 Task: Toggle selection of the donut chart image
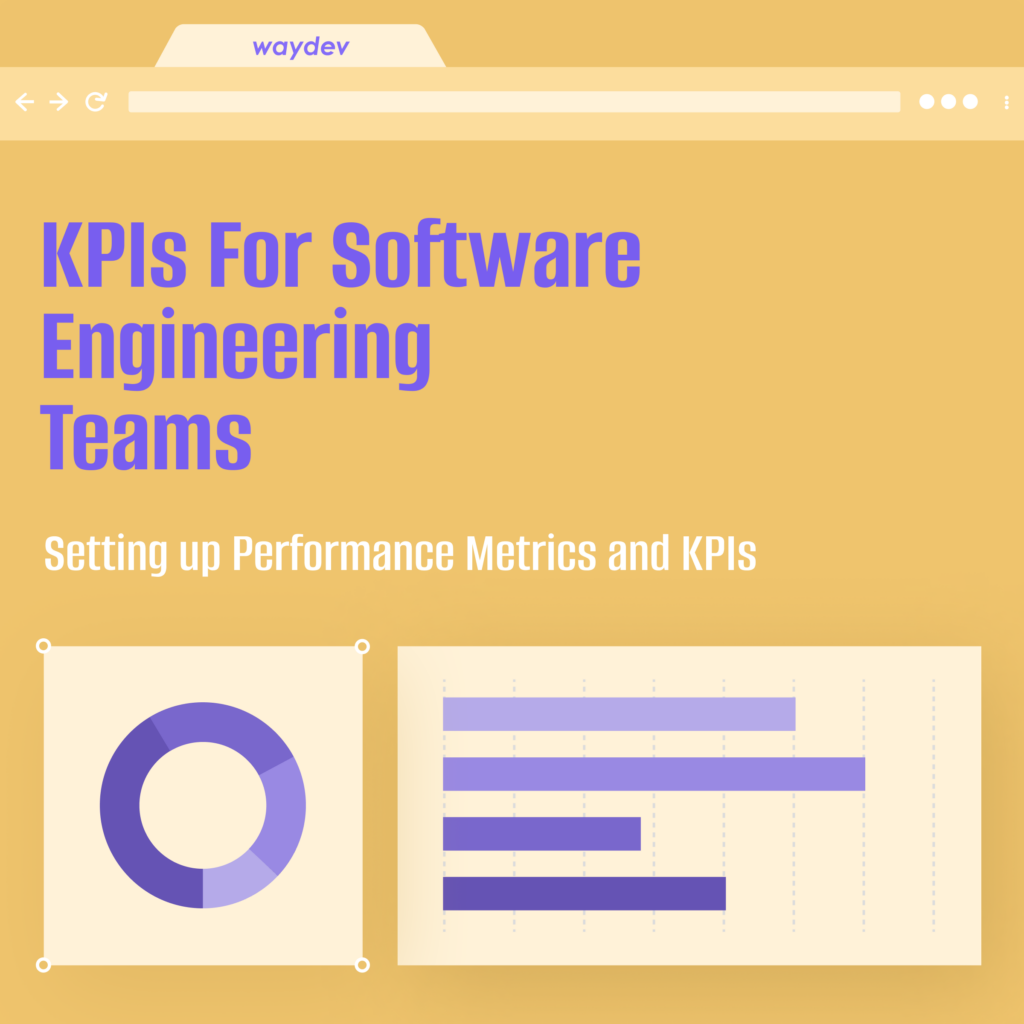click(x=202, y=805)
